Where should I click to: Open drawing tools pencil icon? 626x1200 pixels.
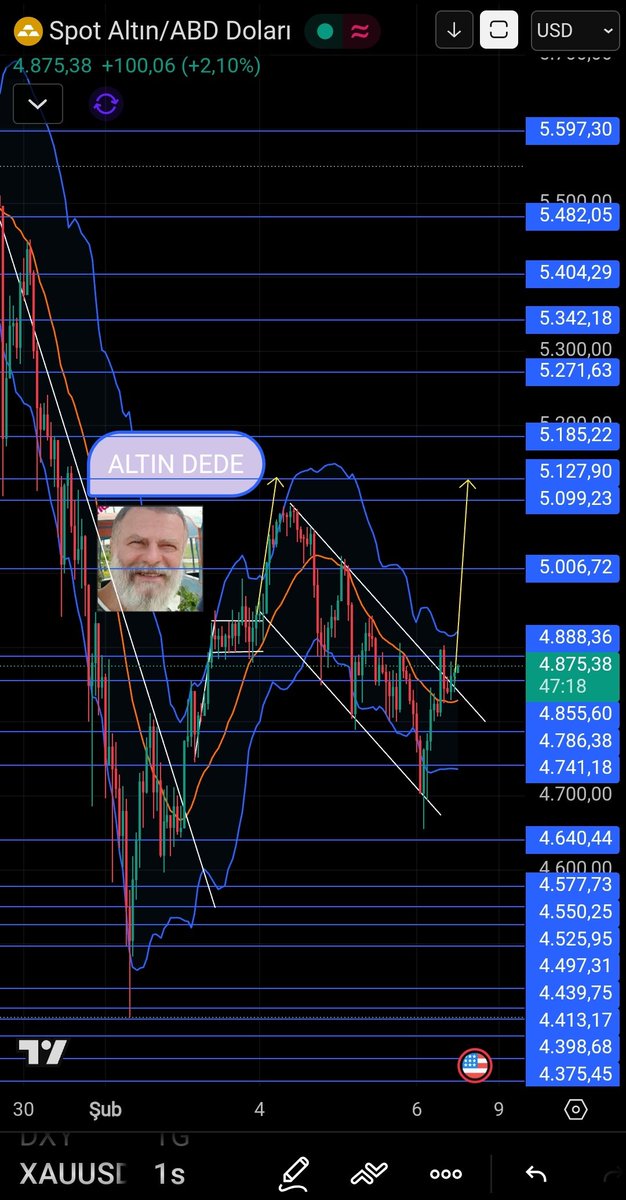click(x=294, y=1173)
